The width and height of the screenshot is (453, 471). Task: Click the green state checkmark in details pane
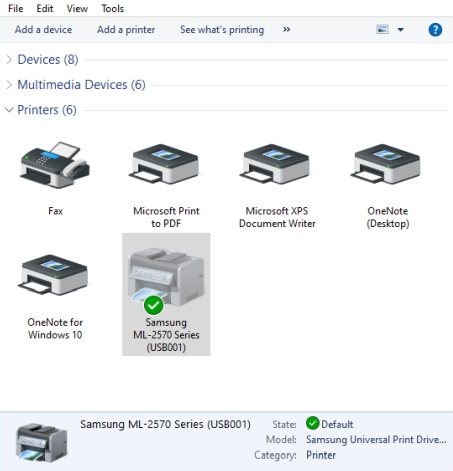point(312,423)
